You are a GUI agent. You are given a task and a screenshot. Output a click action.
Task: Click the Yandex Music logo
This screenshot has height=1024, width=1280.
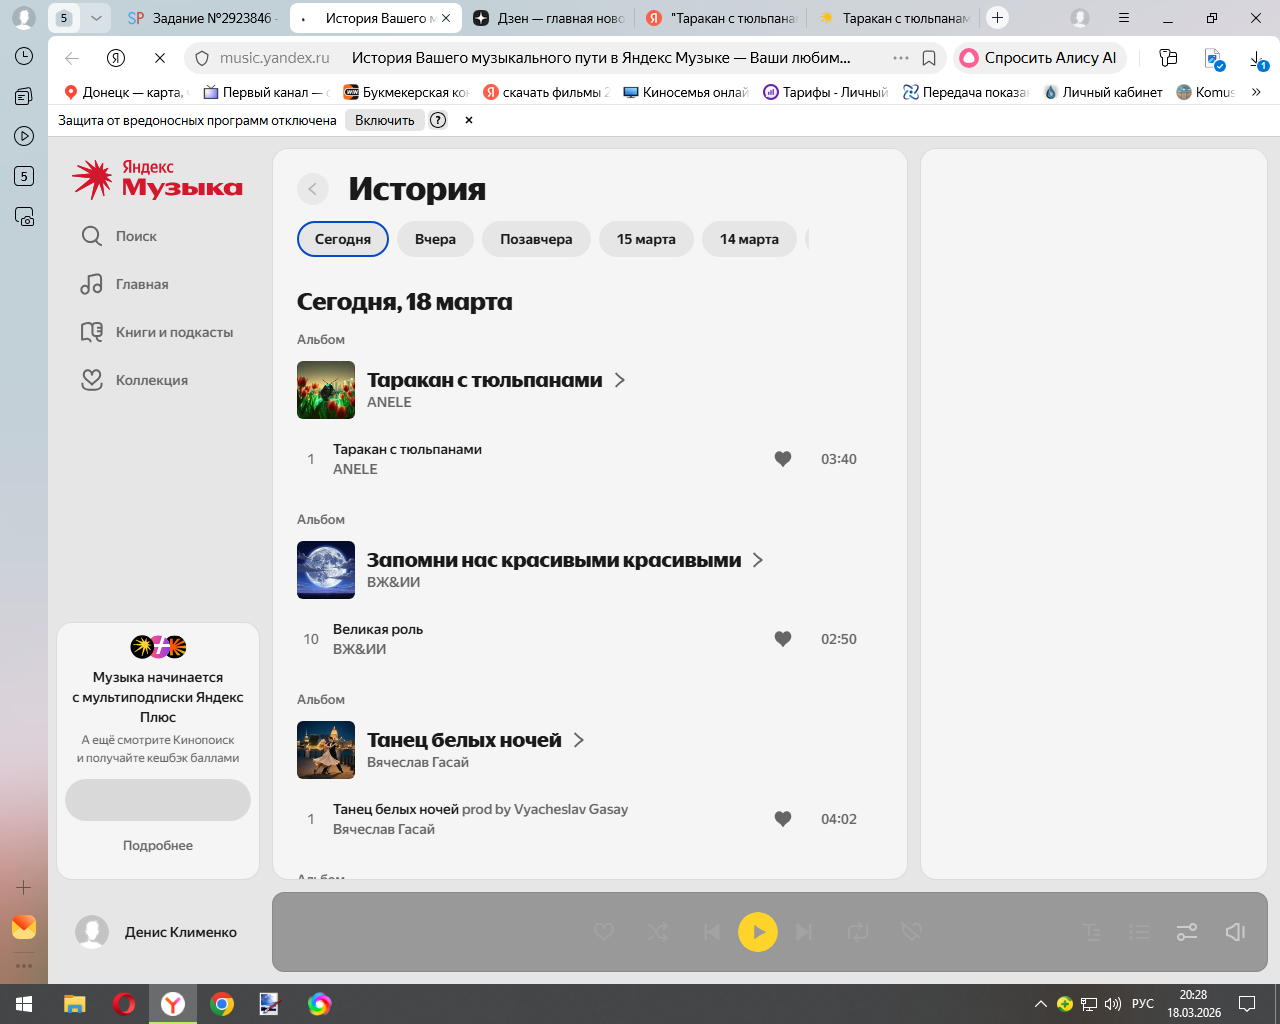158,179
